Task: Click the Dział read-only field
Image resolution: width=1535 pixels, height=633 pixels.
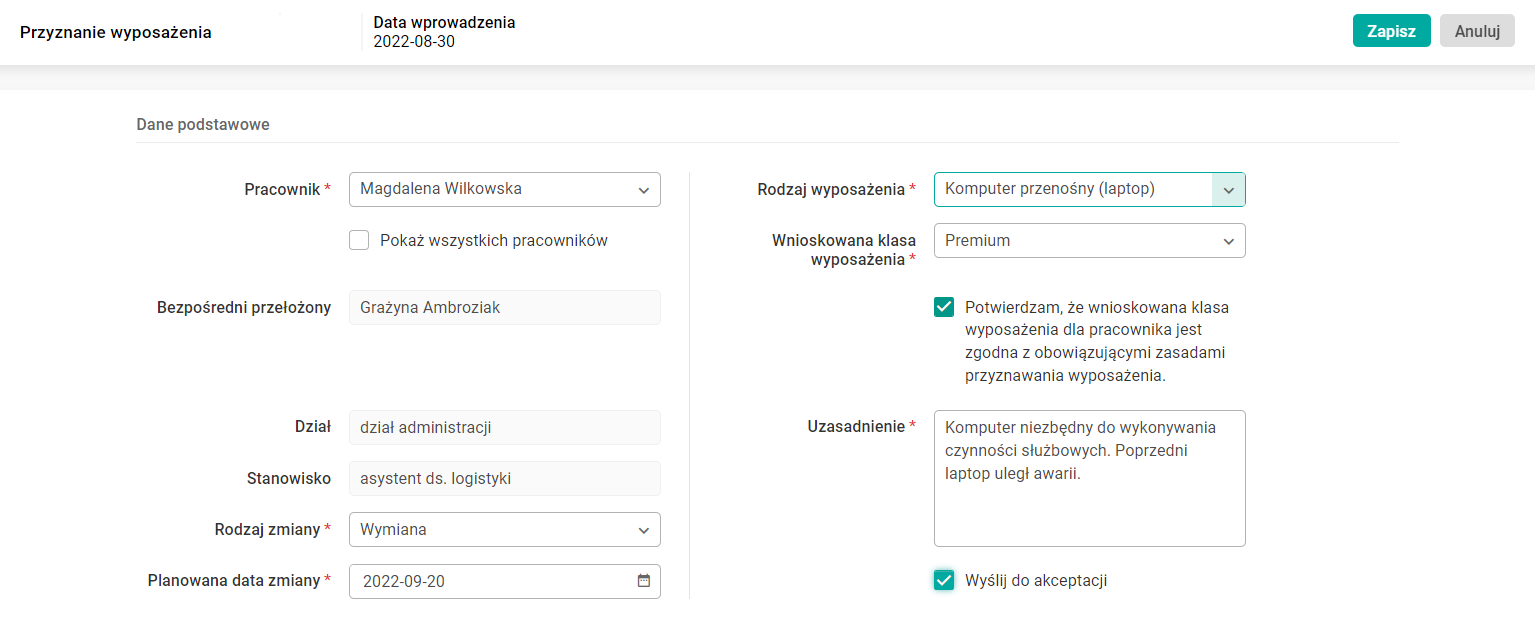Action: pyautogui.click(x=504, y=428)
